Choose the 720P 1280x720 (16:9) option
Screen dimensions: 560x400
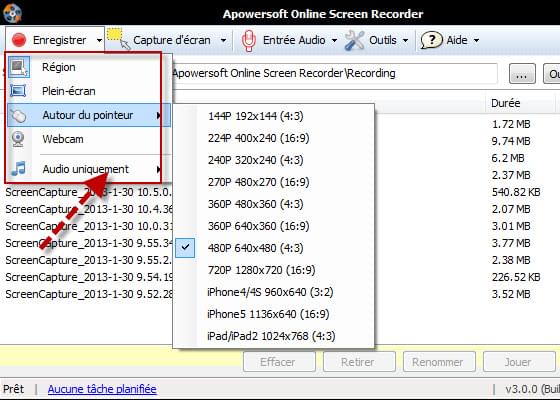[261, 270]
